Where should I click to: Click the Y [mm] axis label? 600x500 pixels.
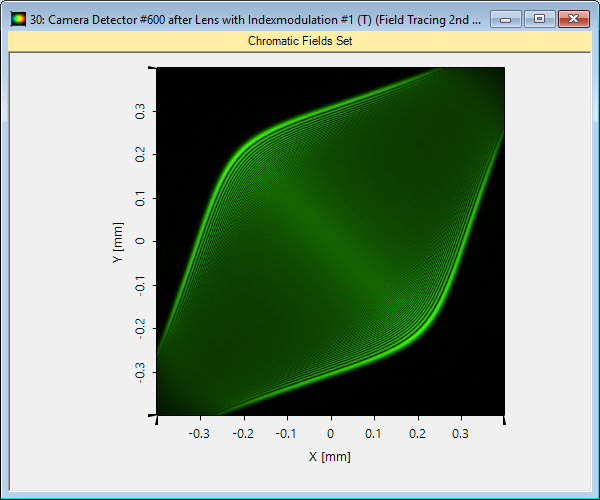(118, 242)
